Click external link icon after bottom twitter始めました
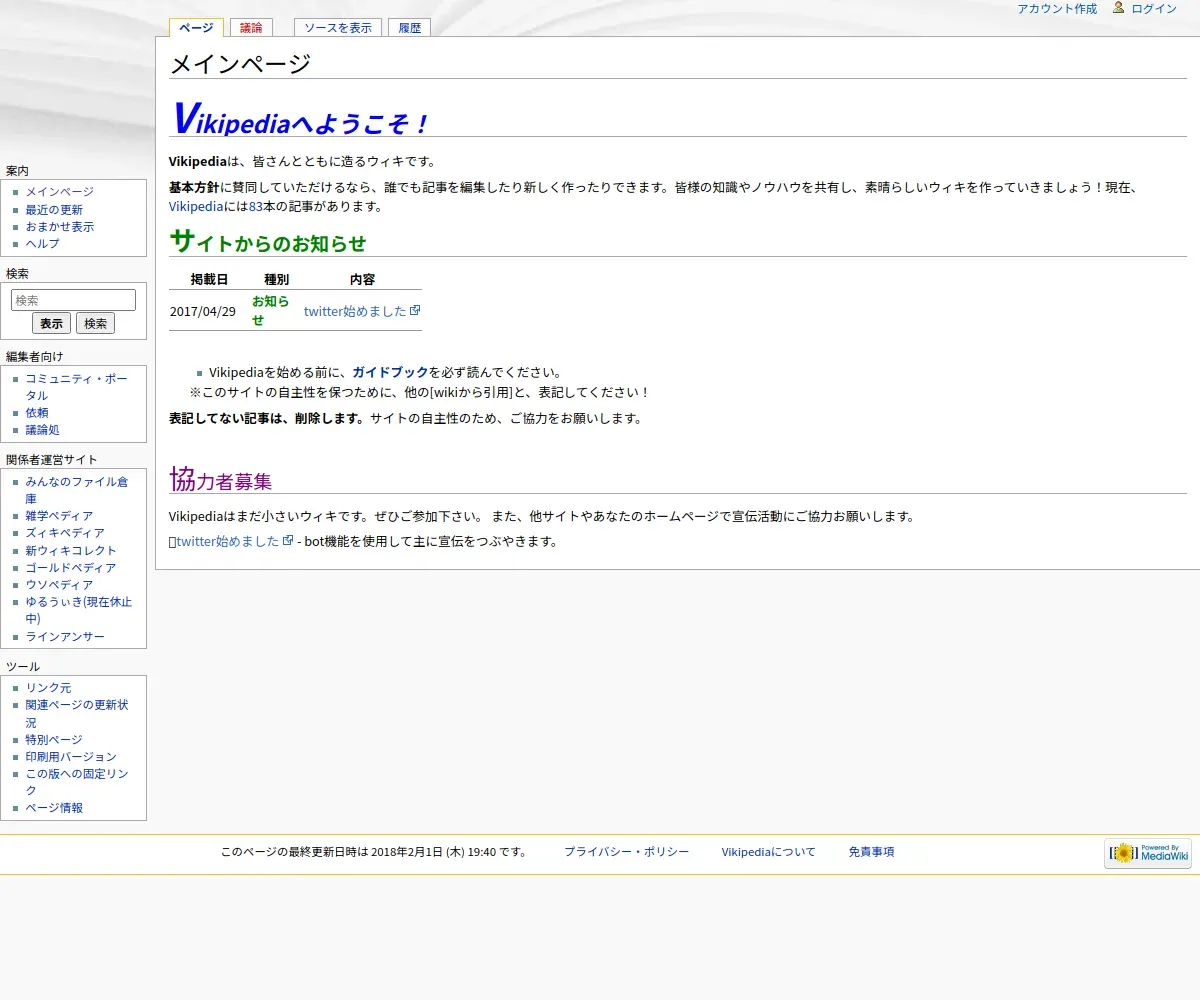This screenshot has width=1200, height=1000. [288, 540]
